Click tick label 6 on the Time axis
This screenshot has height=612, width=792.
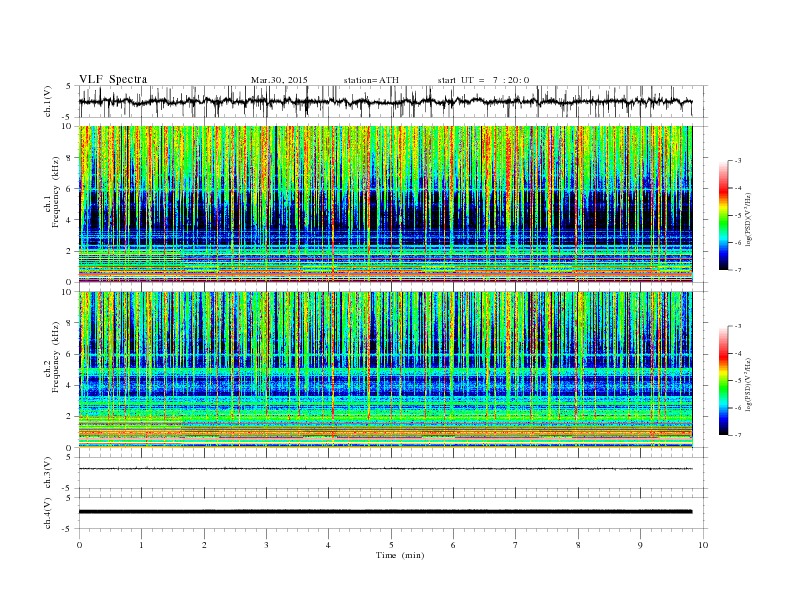click(x=453, y=545)
